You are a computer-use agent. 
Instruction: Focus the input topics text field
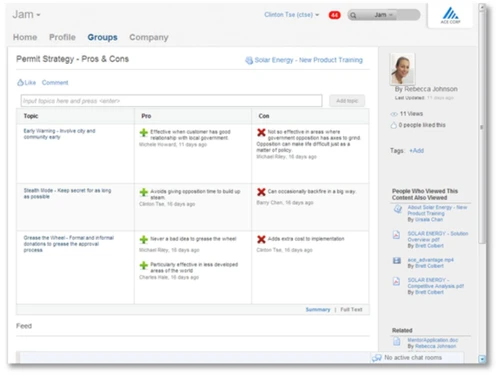171,101
